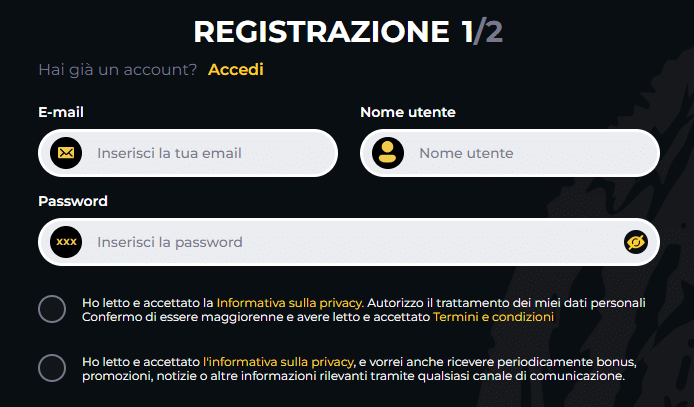Click the 'REGISTRAZIONE 1/2' heading

(348, 31)
